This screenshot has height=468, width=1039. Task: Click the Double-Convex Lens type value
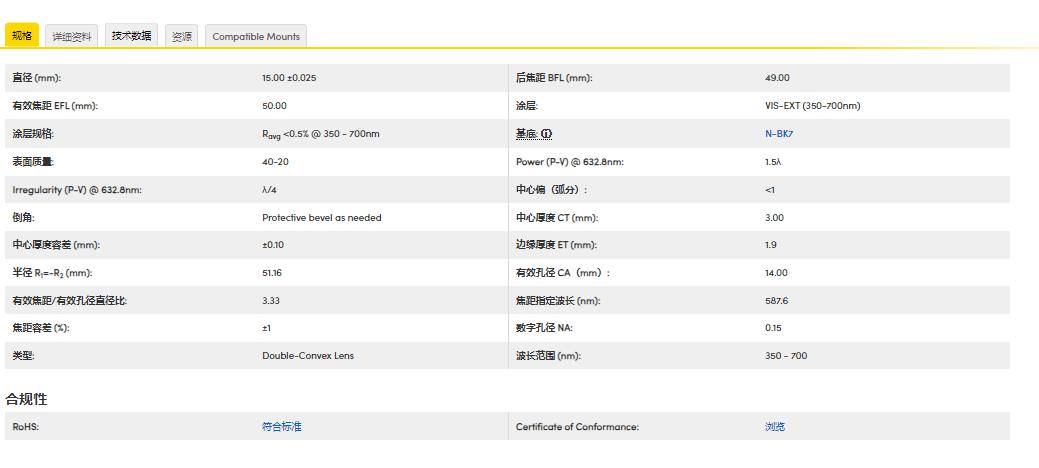[x=308, y=356]
